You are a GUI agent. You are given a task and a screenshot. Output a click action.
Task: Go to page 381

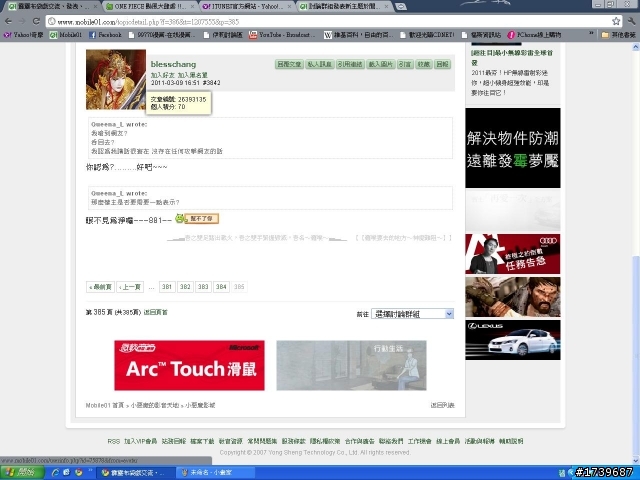point(167,287)
